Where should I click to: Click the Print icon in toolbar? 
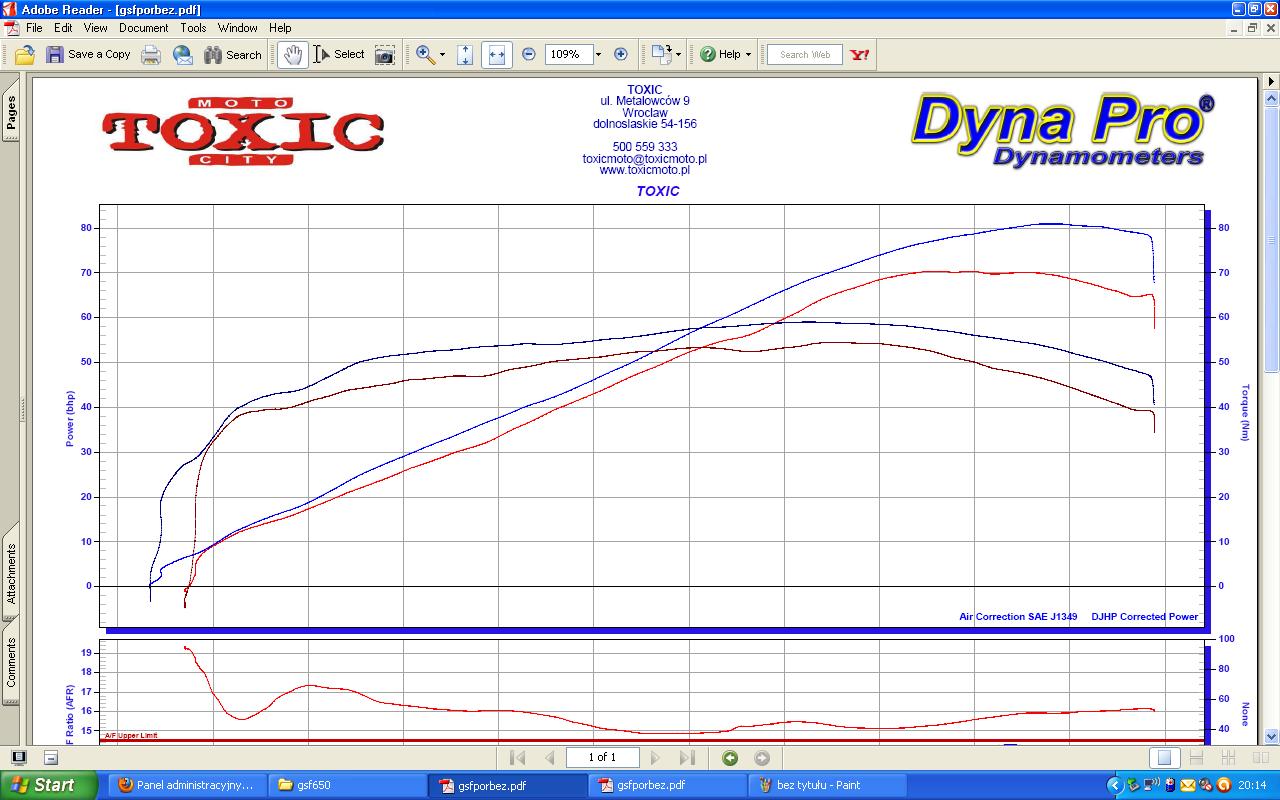click(x=151, y=55)
